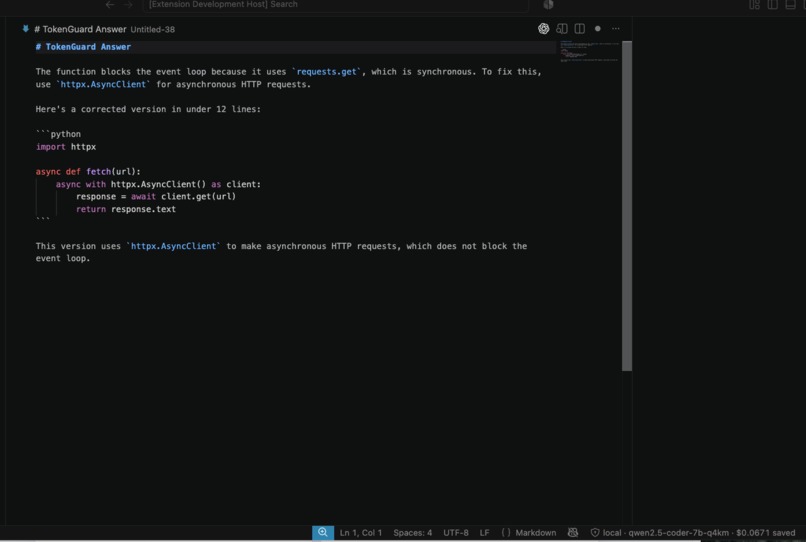This screenshot has height=542, width=806.
Task: Open Go to Line via 'Ln 1, Col 1'
Action: click(x=361, y=533)
